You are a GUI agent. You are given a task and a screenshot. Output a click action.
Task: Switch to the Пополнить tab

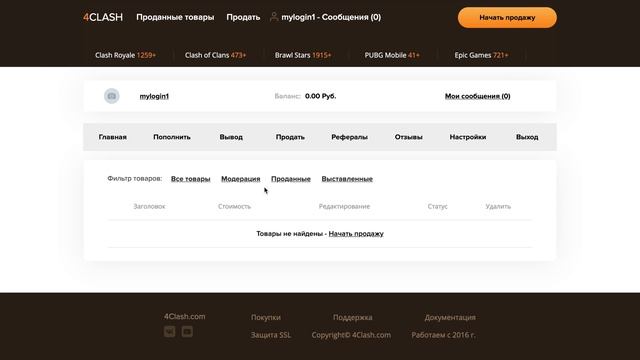[172, 137]
